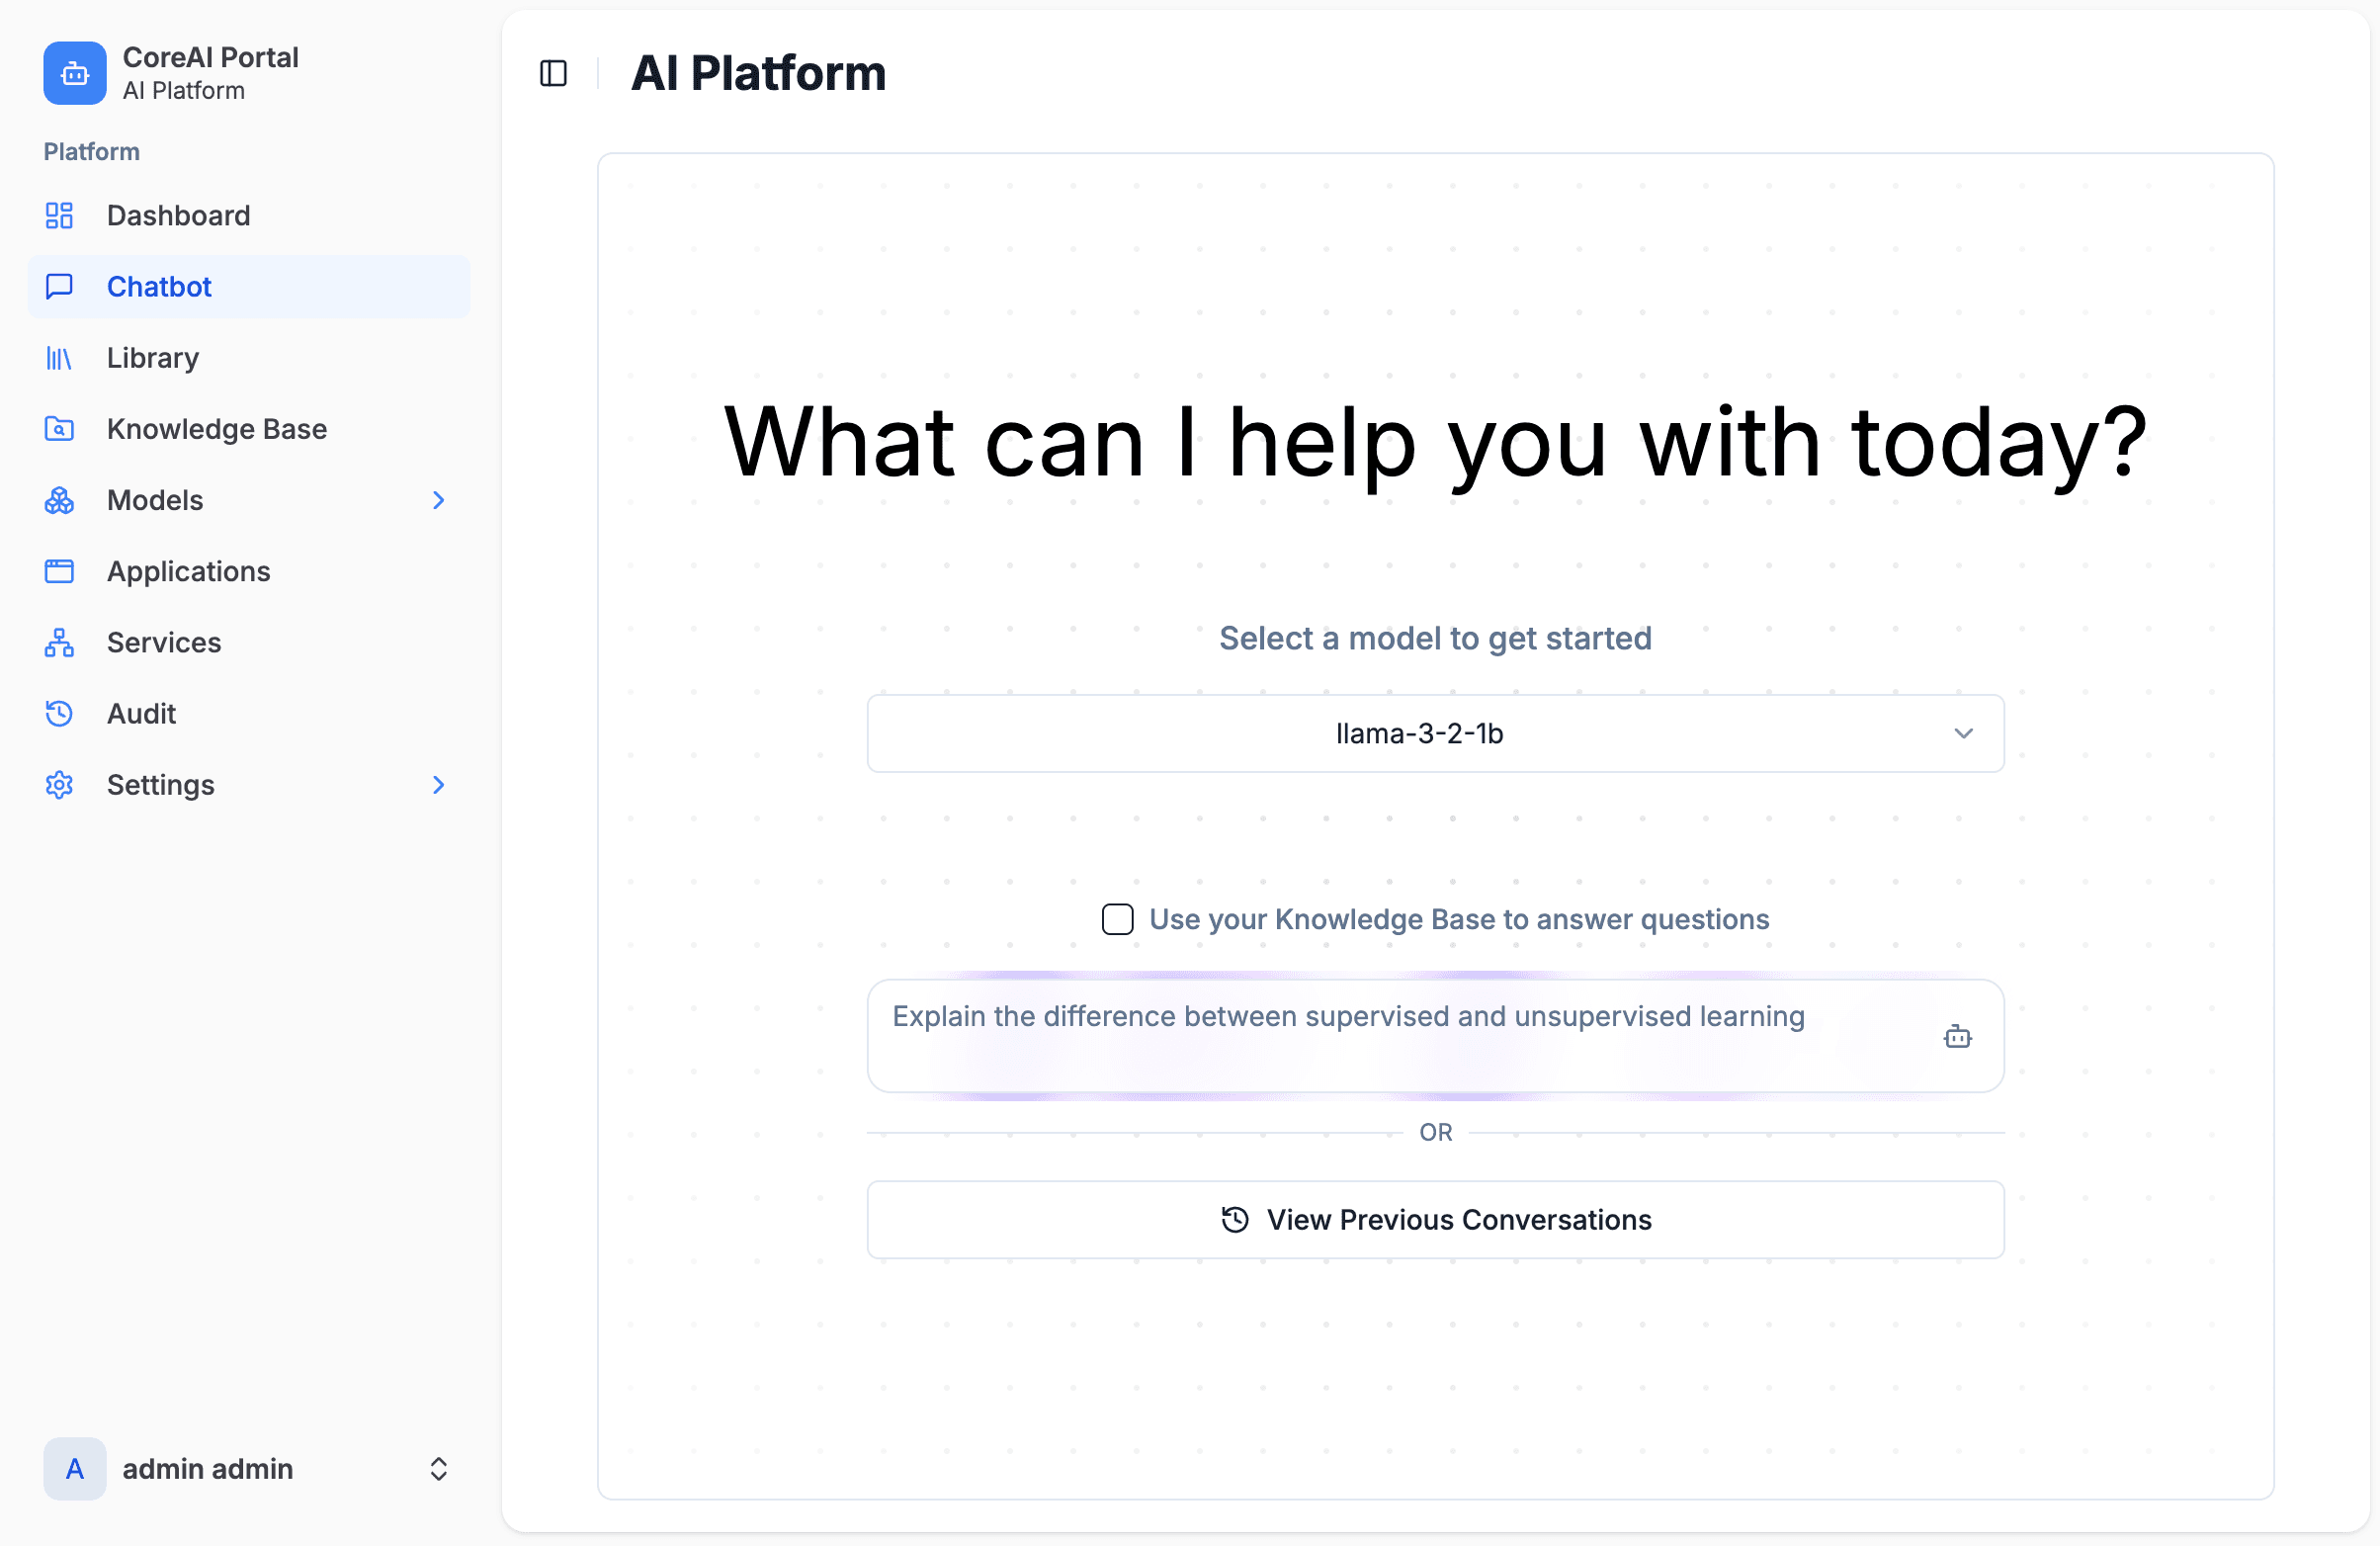Screen dimensions: 2380x1546
Task: Open the Chatbot menu item
Action: [159, 287]
